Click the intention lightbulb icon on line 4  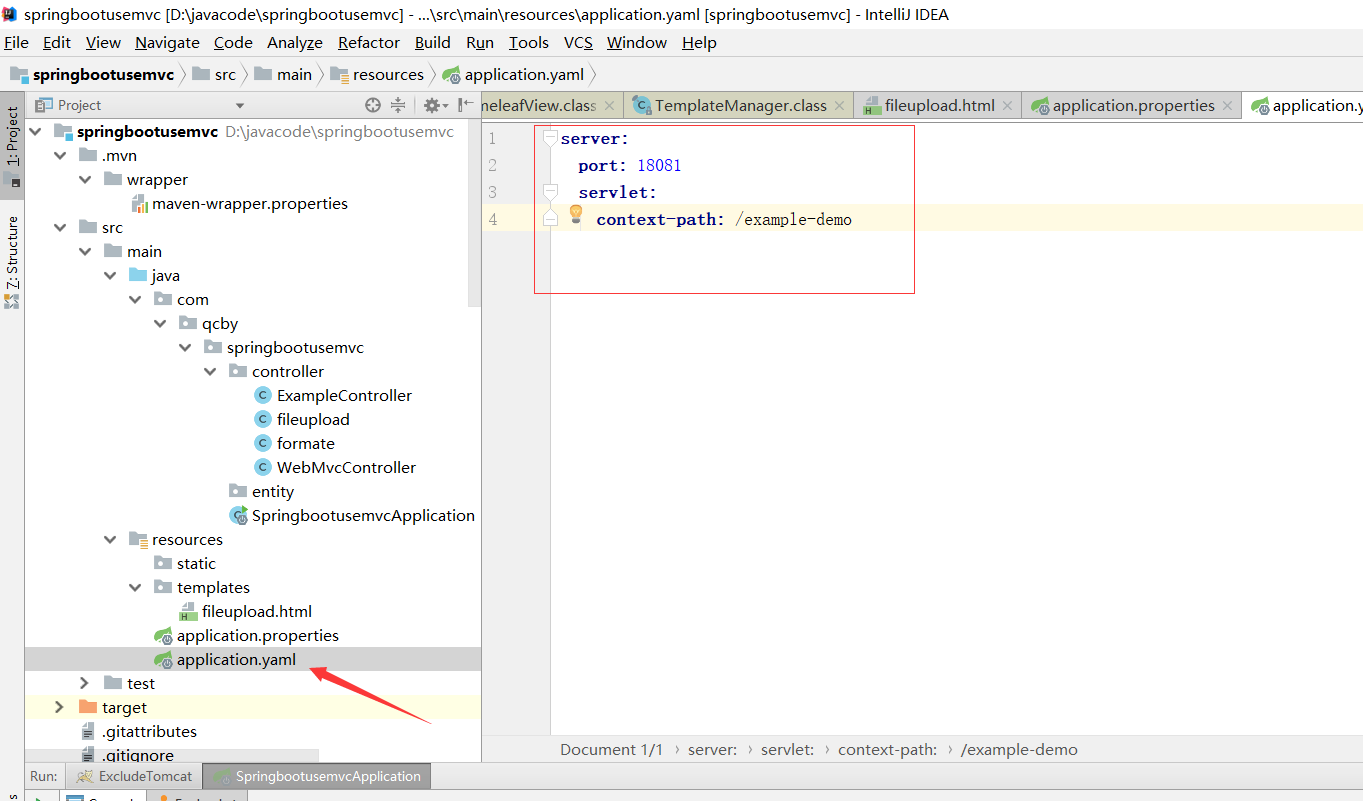point(575,213)
